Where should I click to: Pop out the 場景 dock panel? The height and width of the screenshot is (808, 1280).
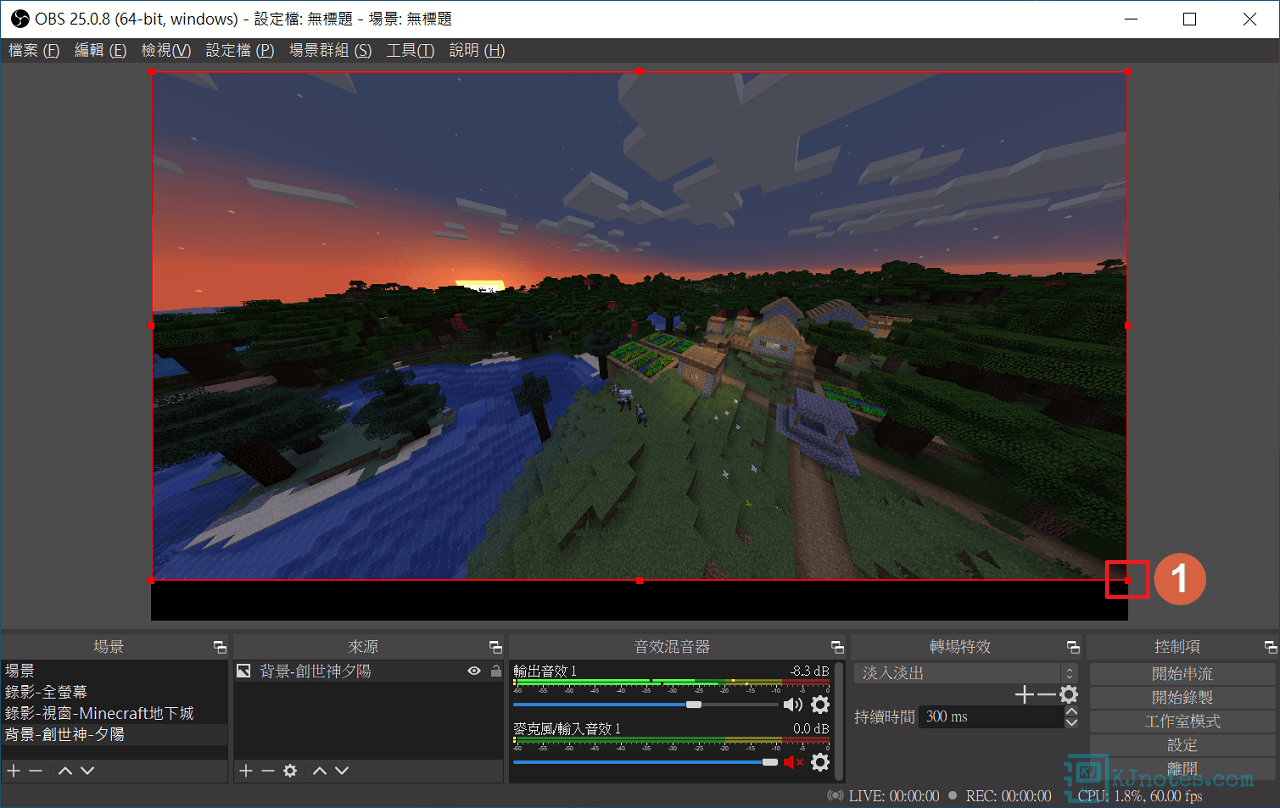220,647
